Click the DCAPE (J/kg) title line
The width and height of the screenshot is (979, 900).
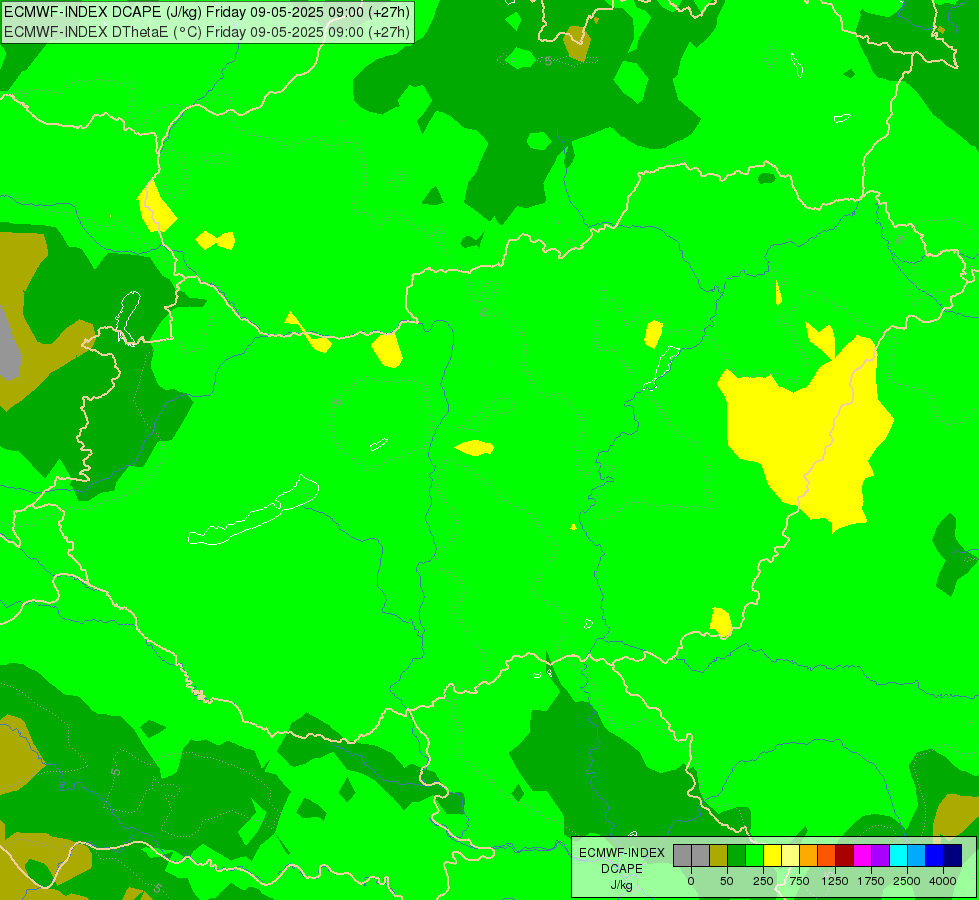tap(207, 11)
